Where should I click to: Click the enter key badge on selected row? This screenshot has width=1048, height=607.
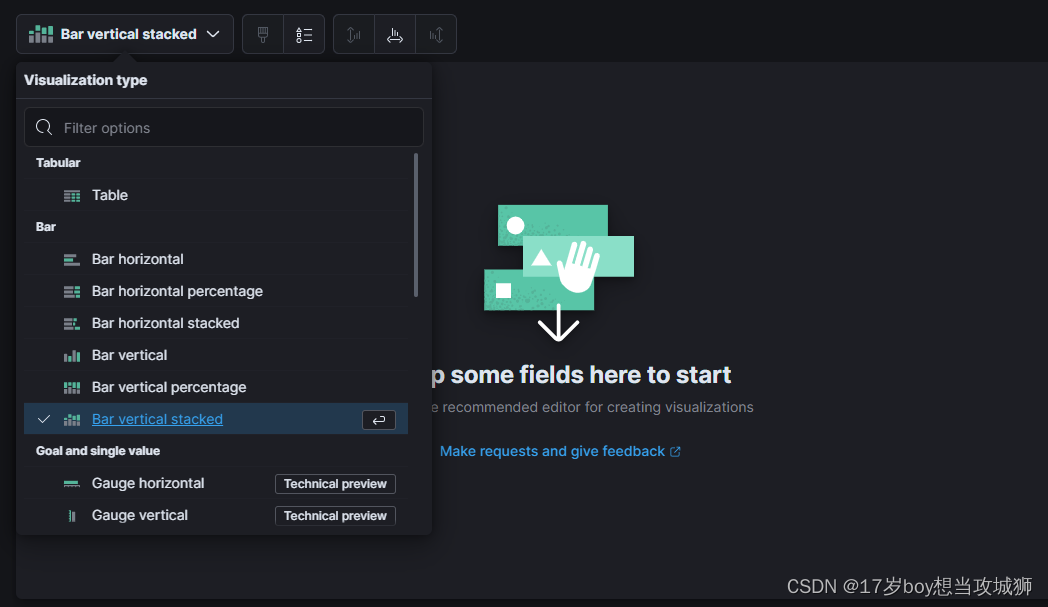(379, 420)
